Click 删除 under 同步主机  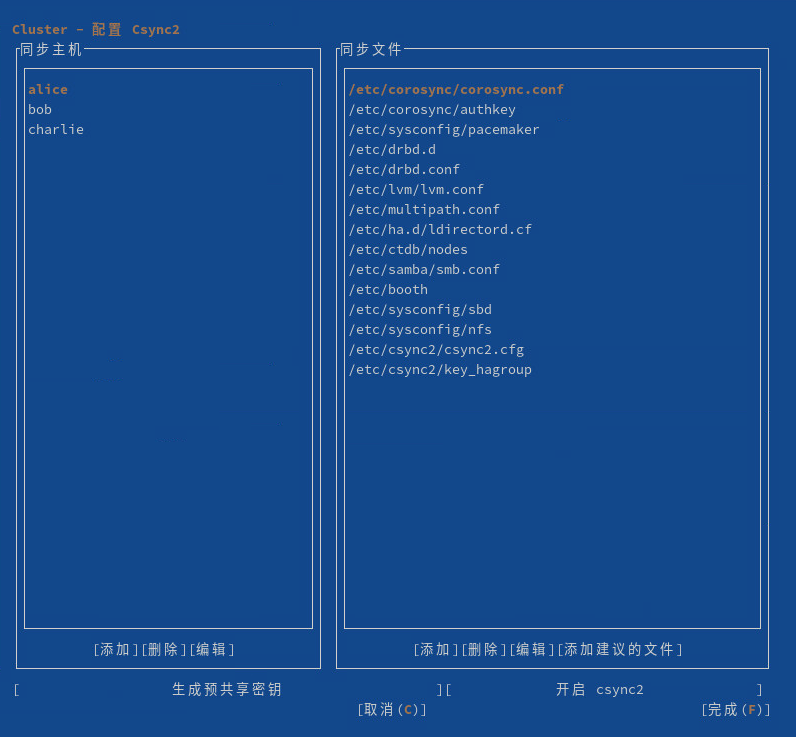163,649
